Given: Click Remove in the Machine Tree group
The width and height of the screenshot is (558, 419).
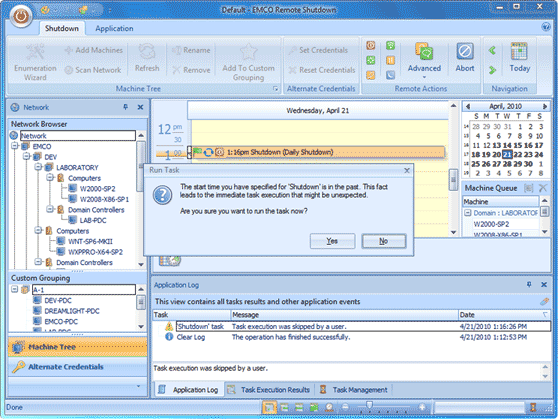Looking at the screenshot, I should pyautogui.click(x=191, y=70).
